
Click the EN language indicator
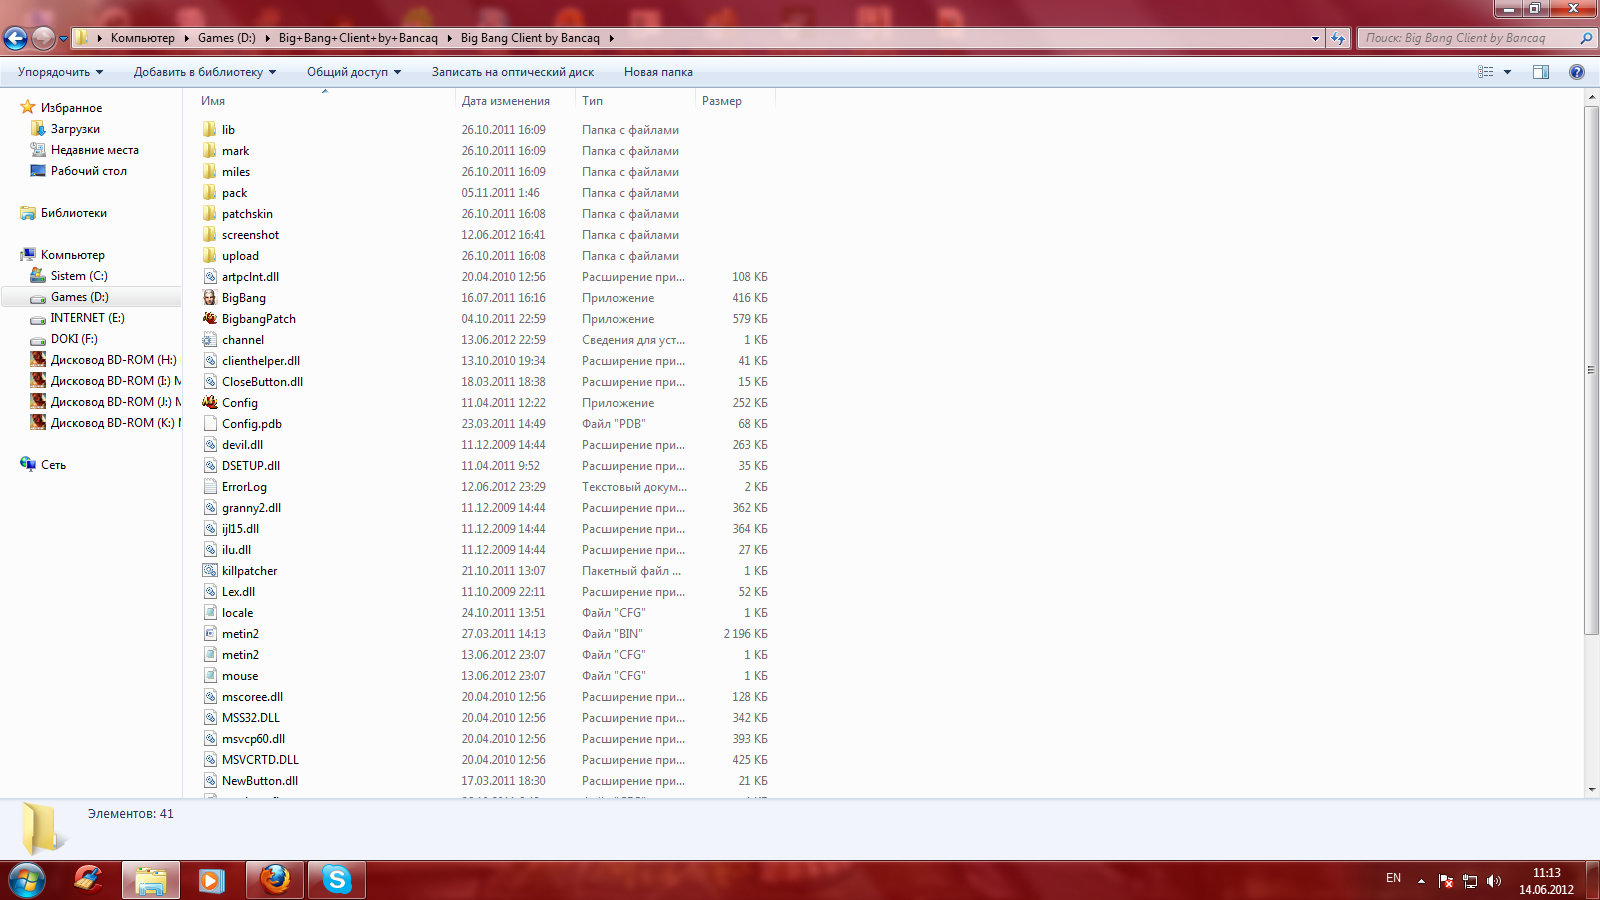tap(1393, 878)
